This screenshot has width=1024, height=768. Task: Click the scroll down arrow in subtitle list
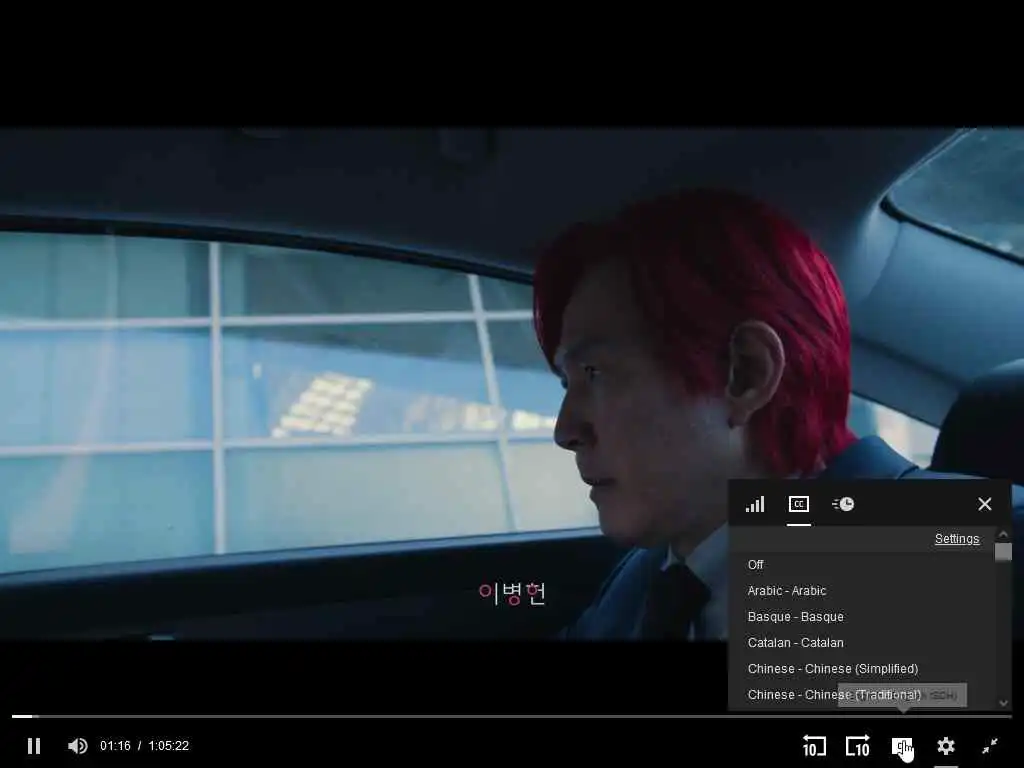click(x=1003, y=703)
